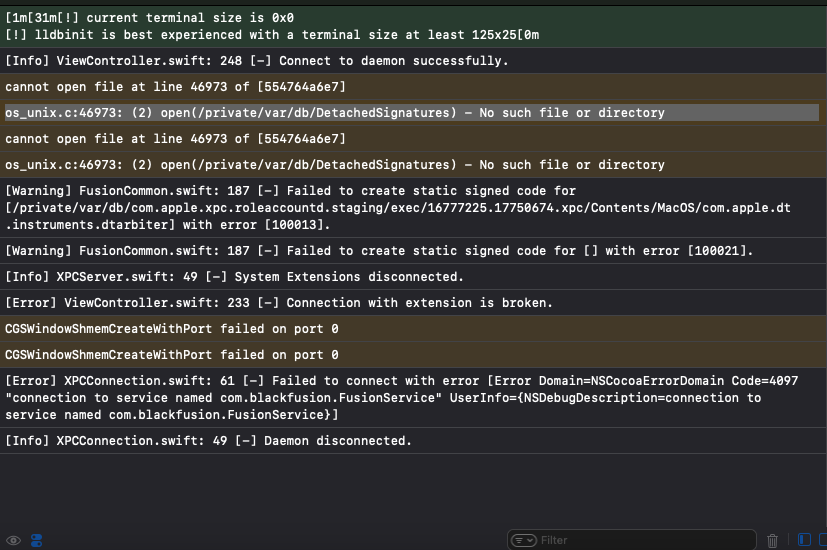
Task: Toggle the right console pane button
Action: tap(823, 540)
